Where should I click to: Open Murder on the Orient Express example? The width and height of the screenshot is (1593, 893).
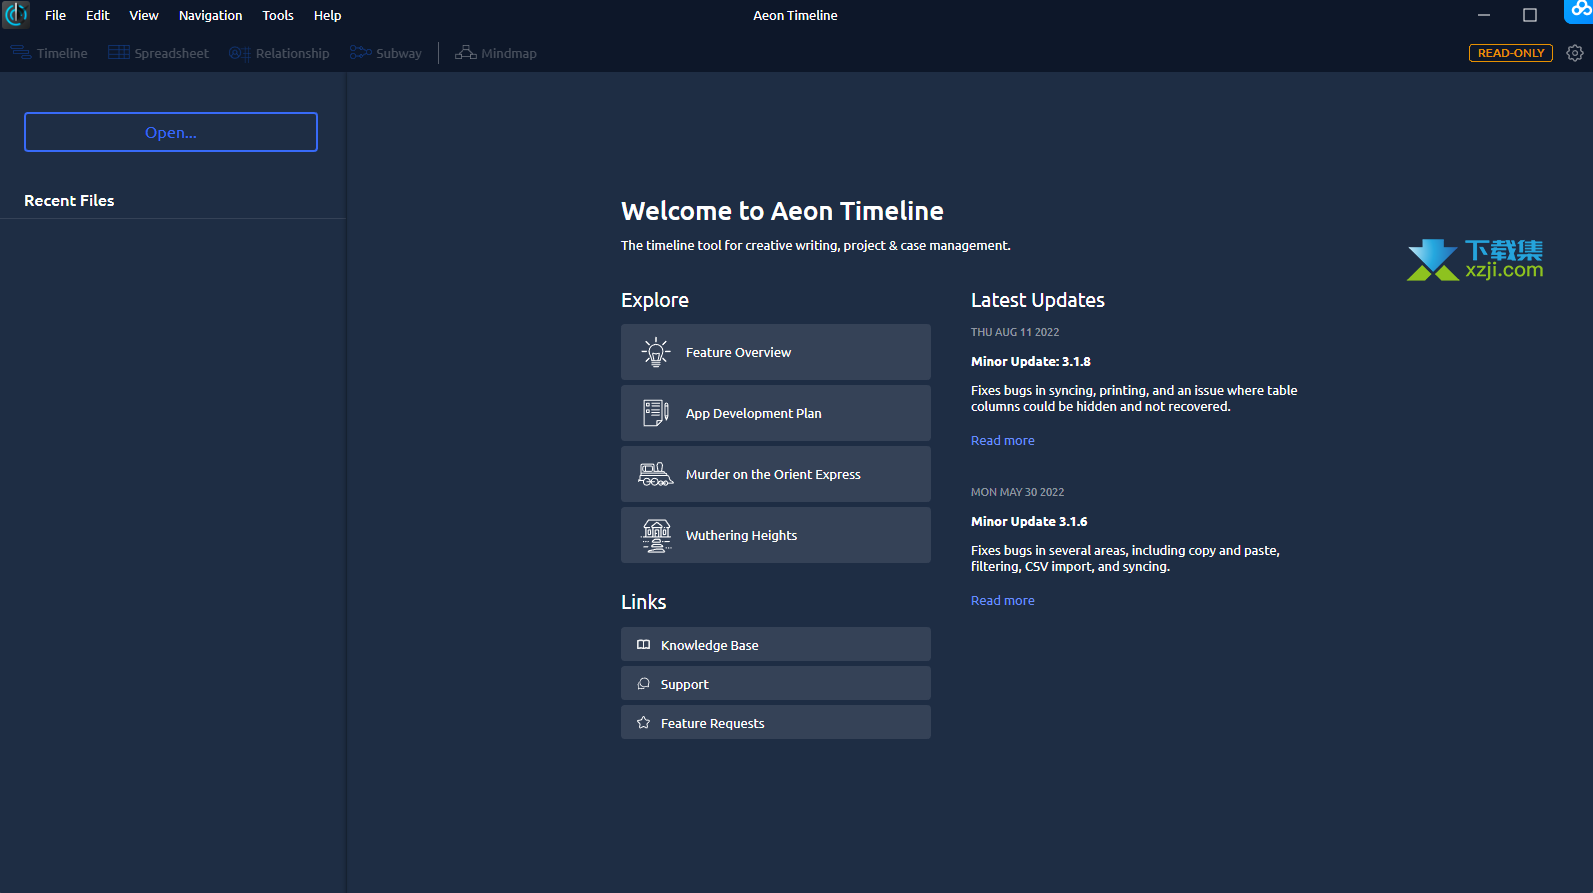point(775,474)
